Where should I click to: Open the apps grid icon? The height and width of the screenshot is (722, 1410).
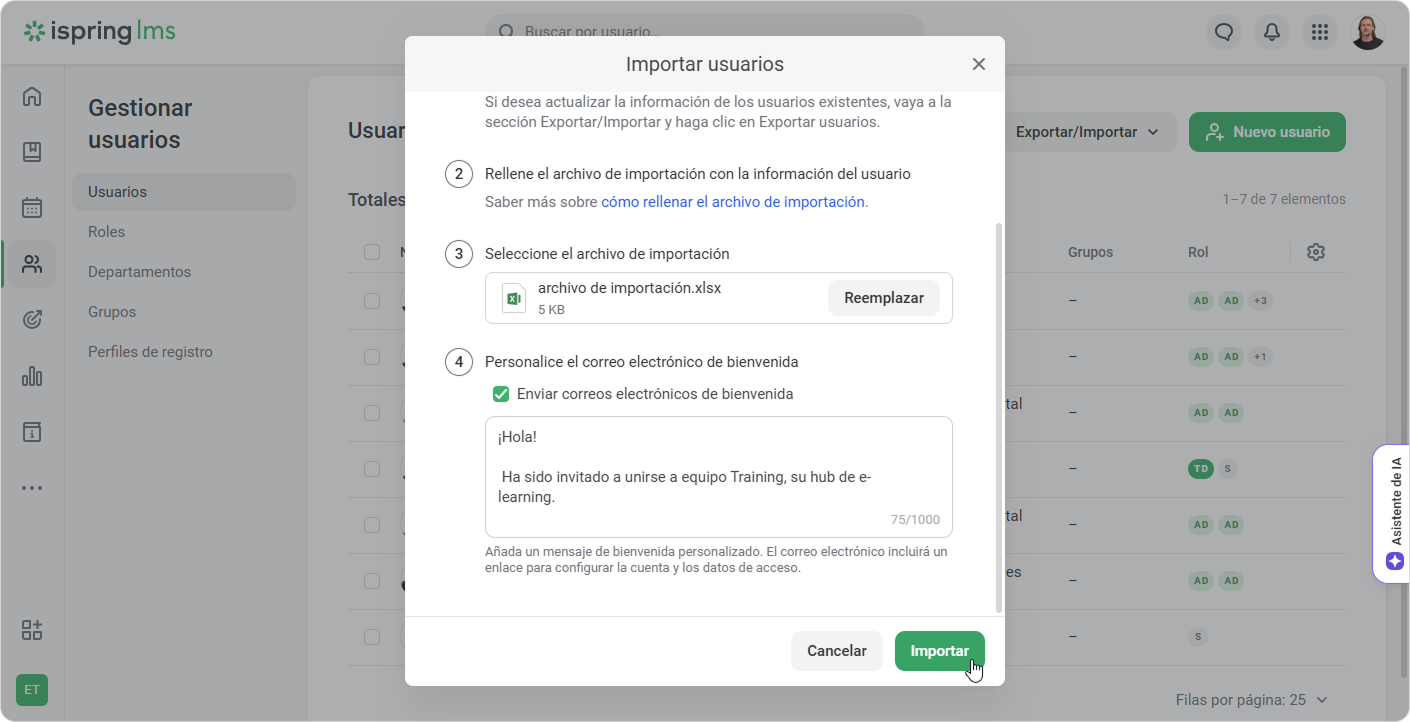[1320, 32]
